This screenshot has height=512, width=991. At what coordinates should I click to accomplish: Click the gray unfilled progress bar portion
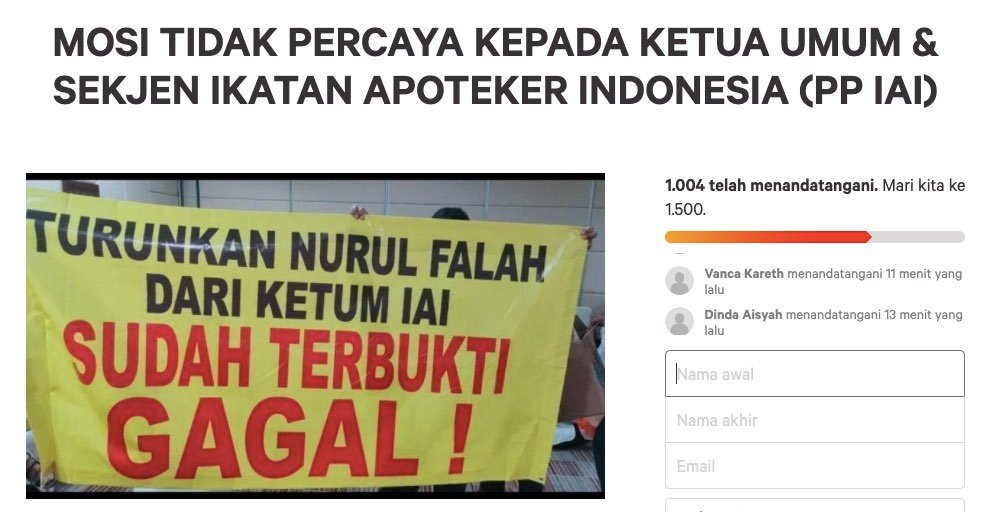coord(918,237)
